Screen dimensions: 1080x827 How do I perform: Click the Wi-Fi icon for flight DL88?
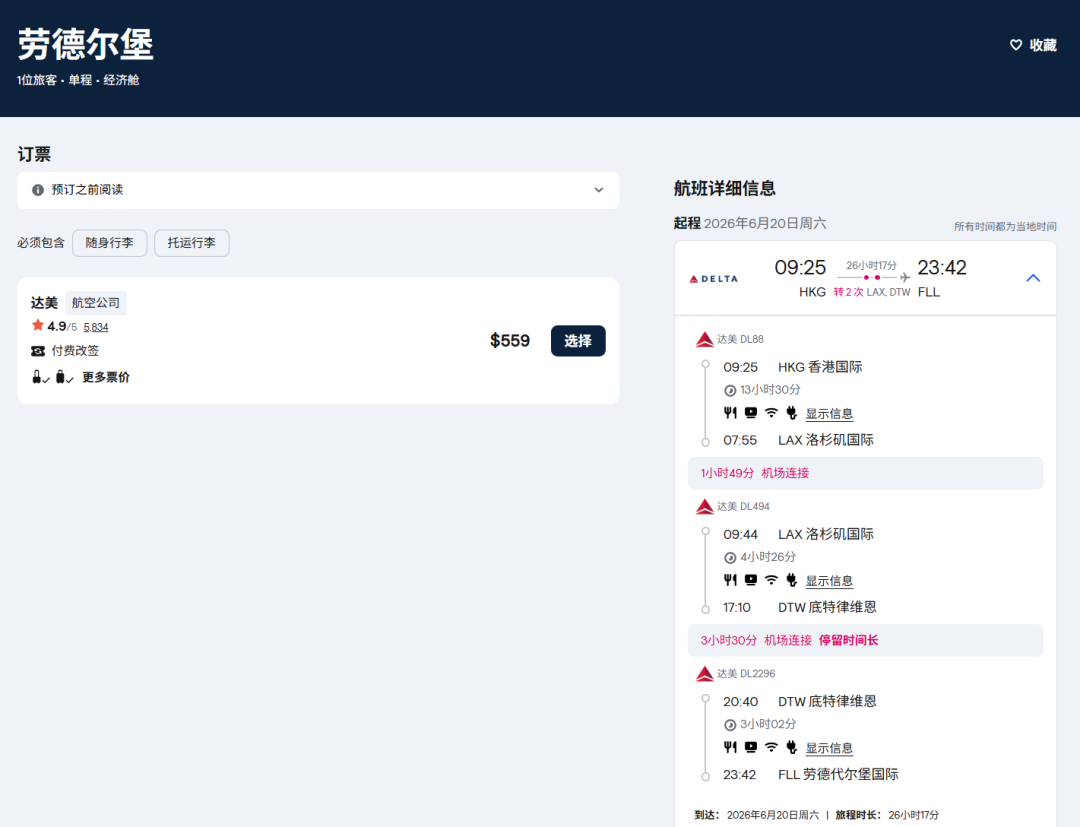click(x=771, y=413)
